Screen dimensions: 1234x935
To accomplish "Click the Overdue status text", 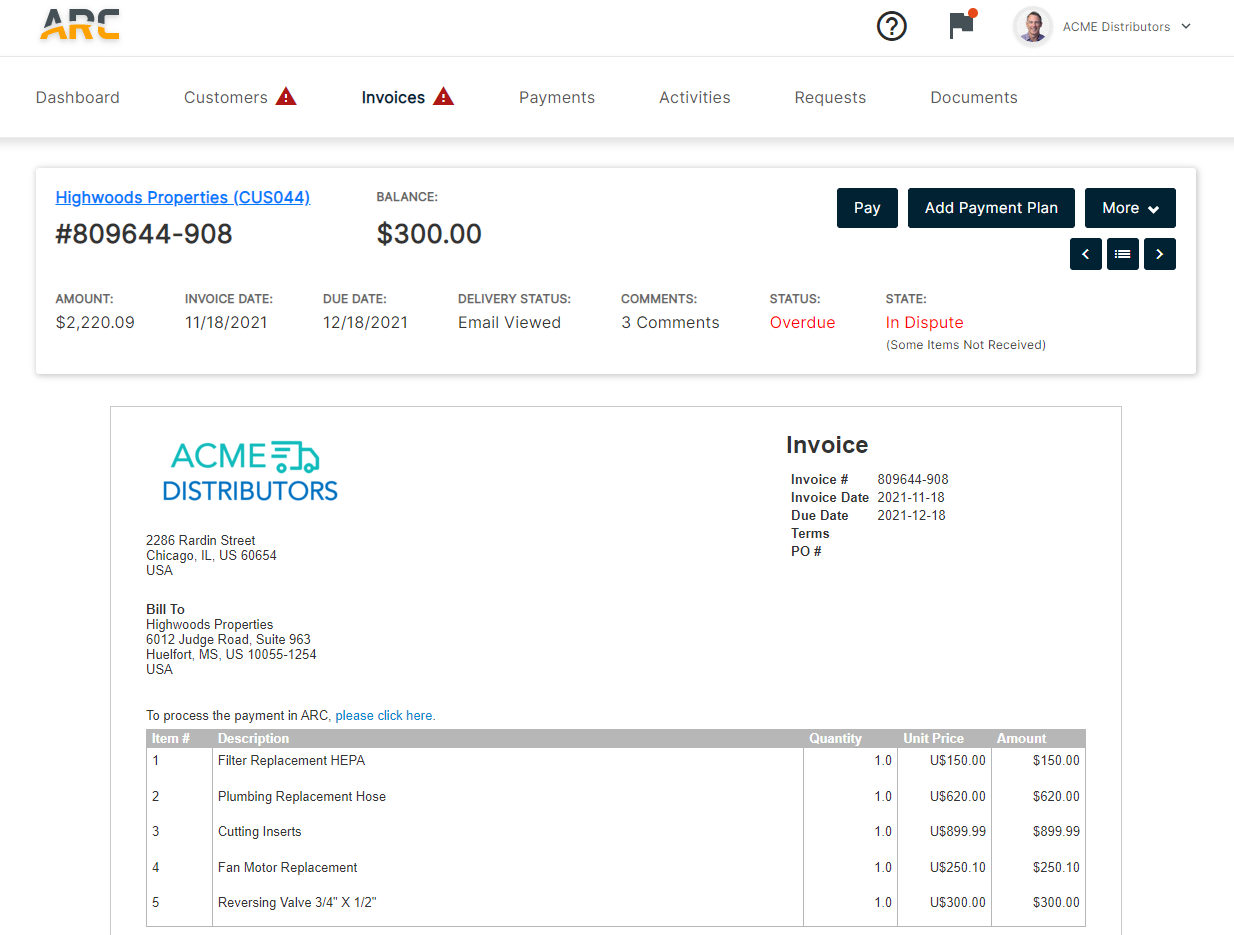I will pos(802,323).
